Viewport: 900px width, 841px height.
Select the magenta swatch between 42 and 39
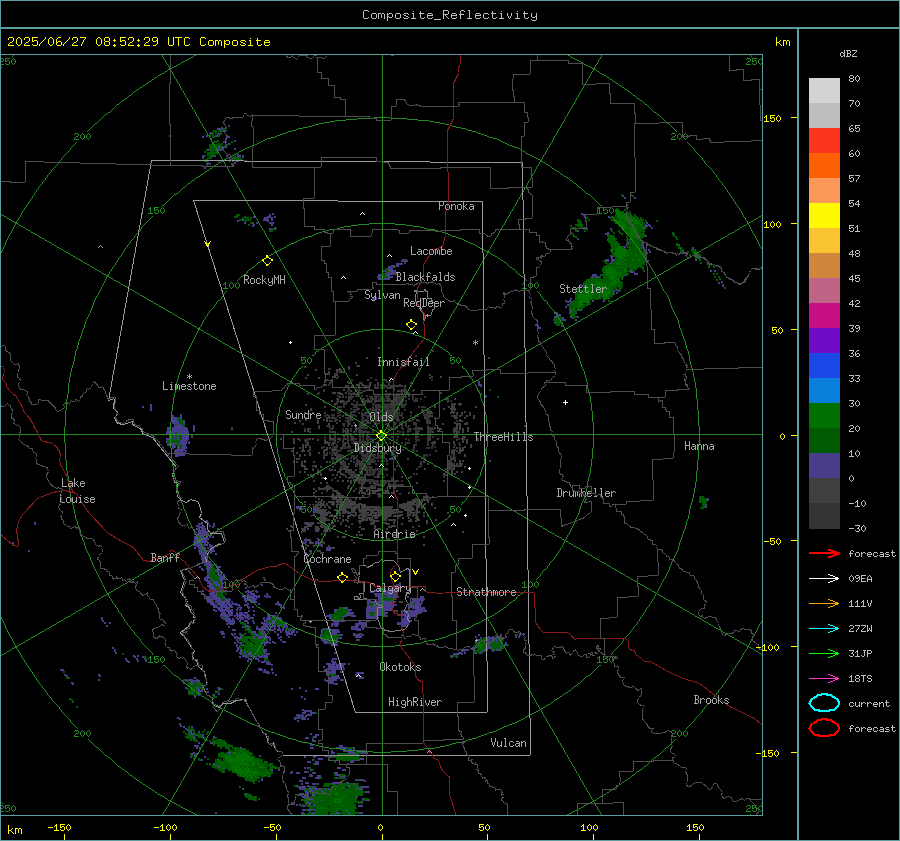824,315
